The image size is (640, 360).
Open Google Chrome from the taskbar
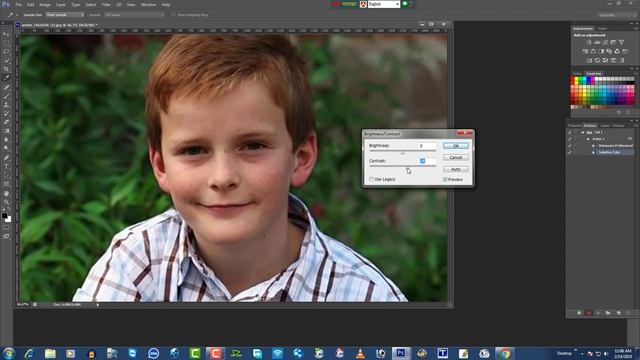point(505,353)
